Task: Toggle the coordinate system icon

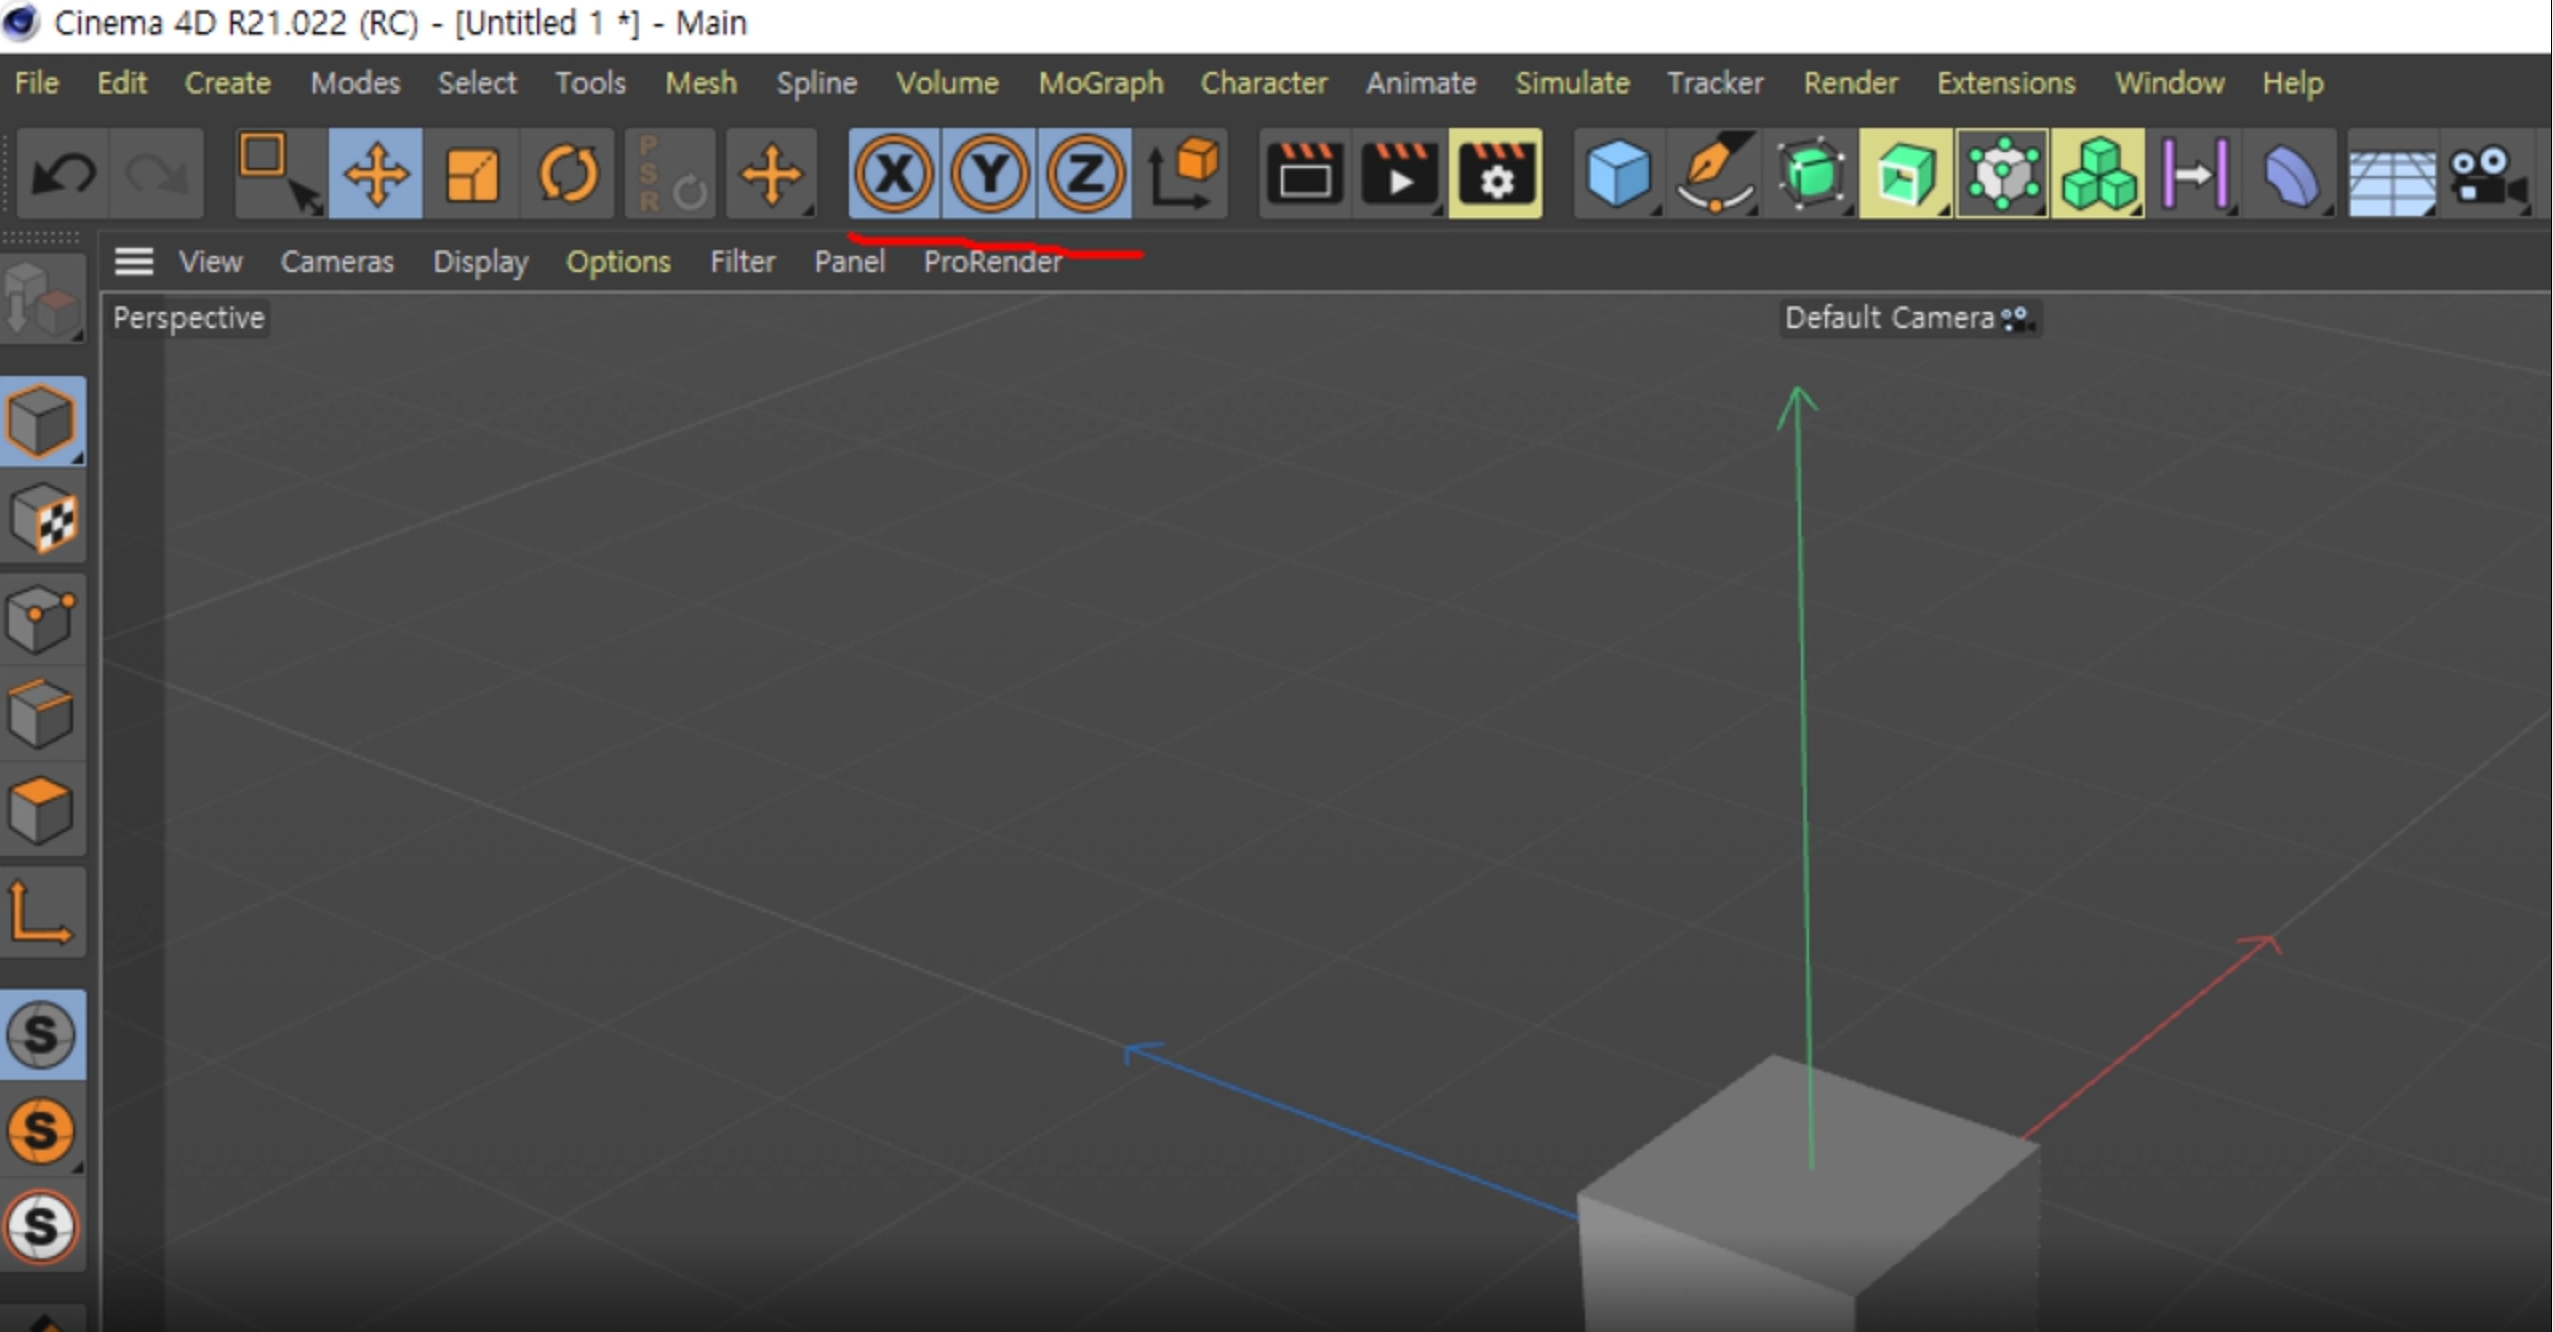Action: (x=1182, y=173)
